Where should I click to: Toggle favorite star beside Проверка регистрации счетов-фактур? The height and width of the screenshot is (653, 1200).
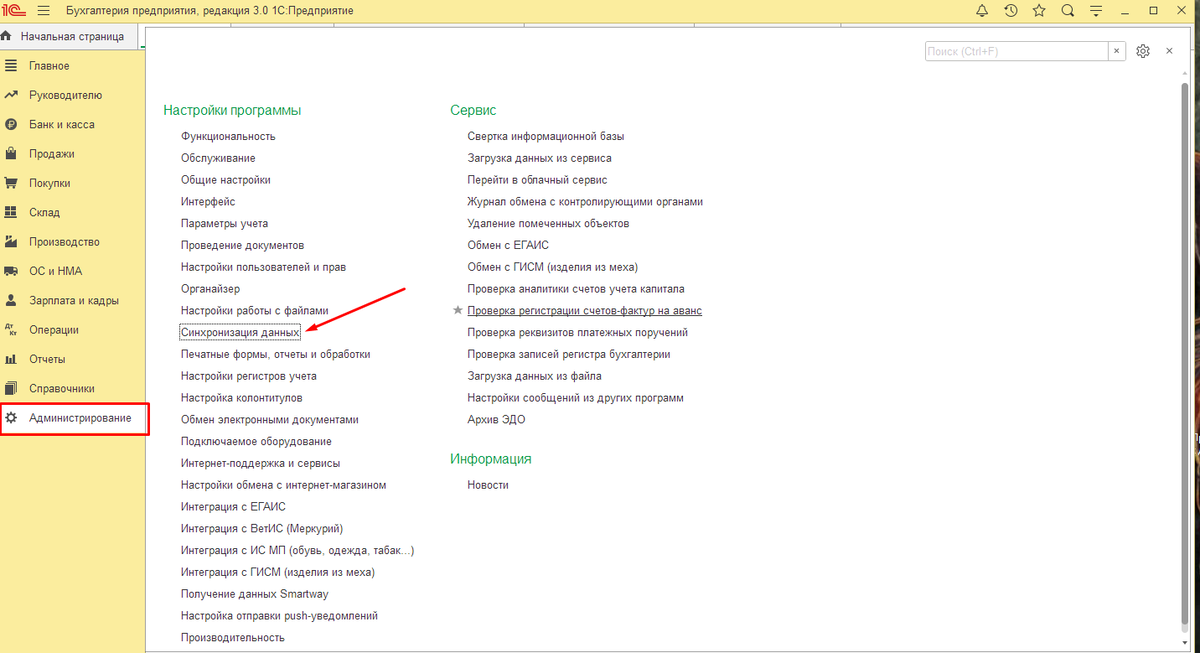(458, 310)
